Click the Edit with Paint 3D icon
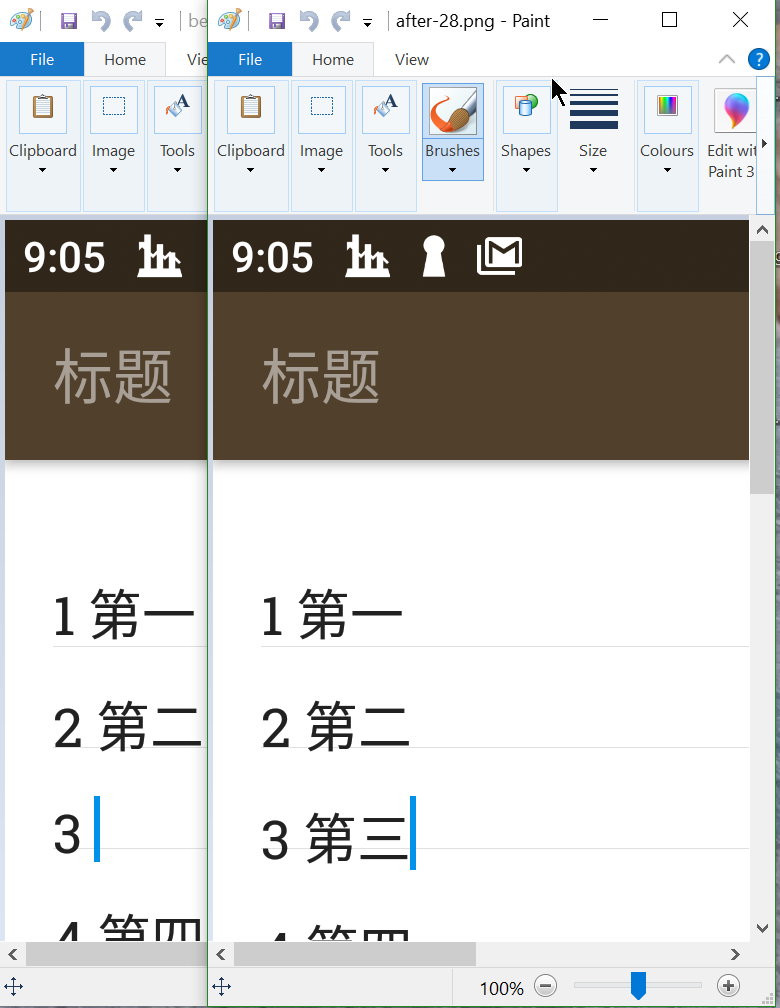The height and width of the screenshot is (1008, 780). pos(735,111)
